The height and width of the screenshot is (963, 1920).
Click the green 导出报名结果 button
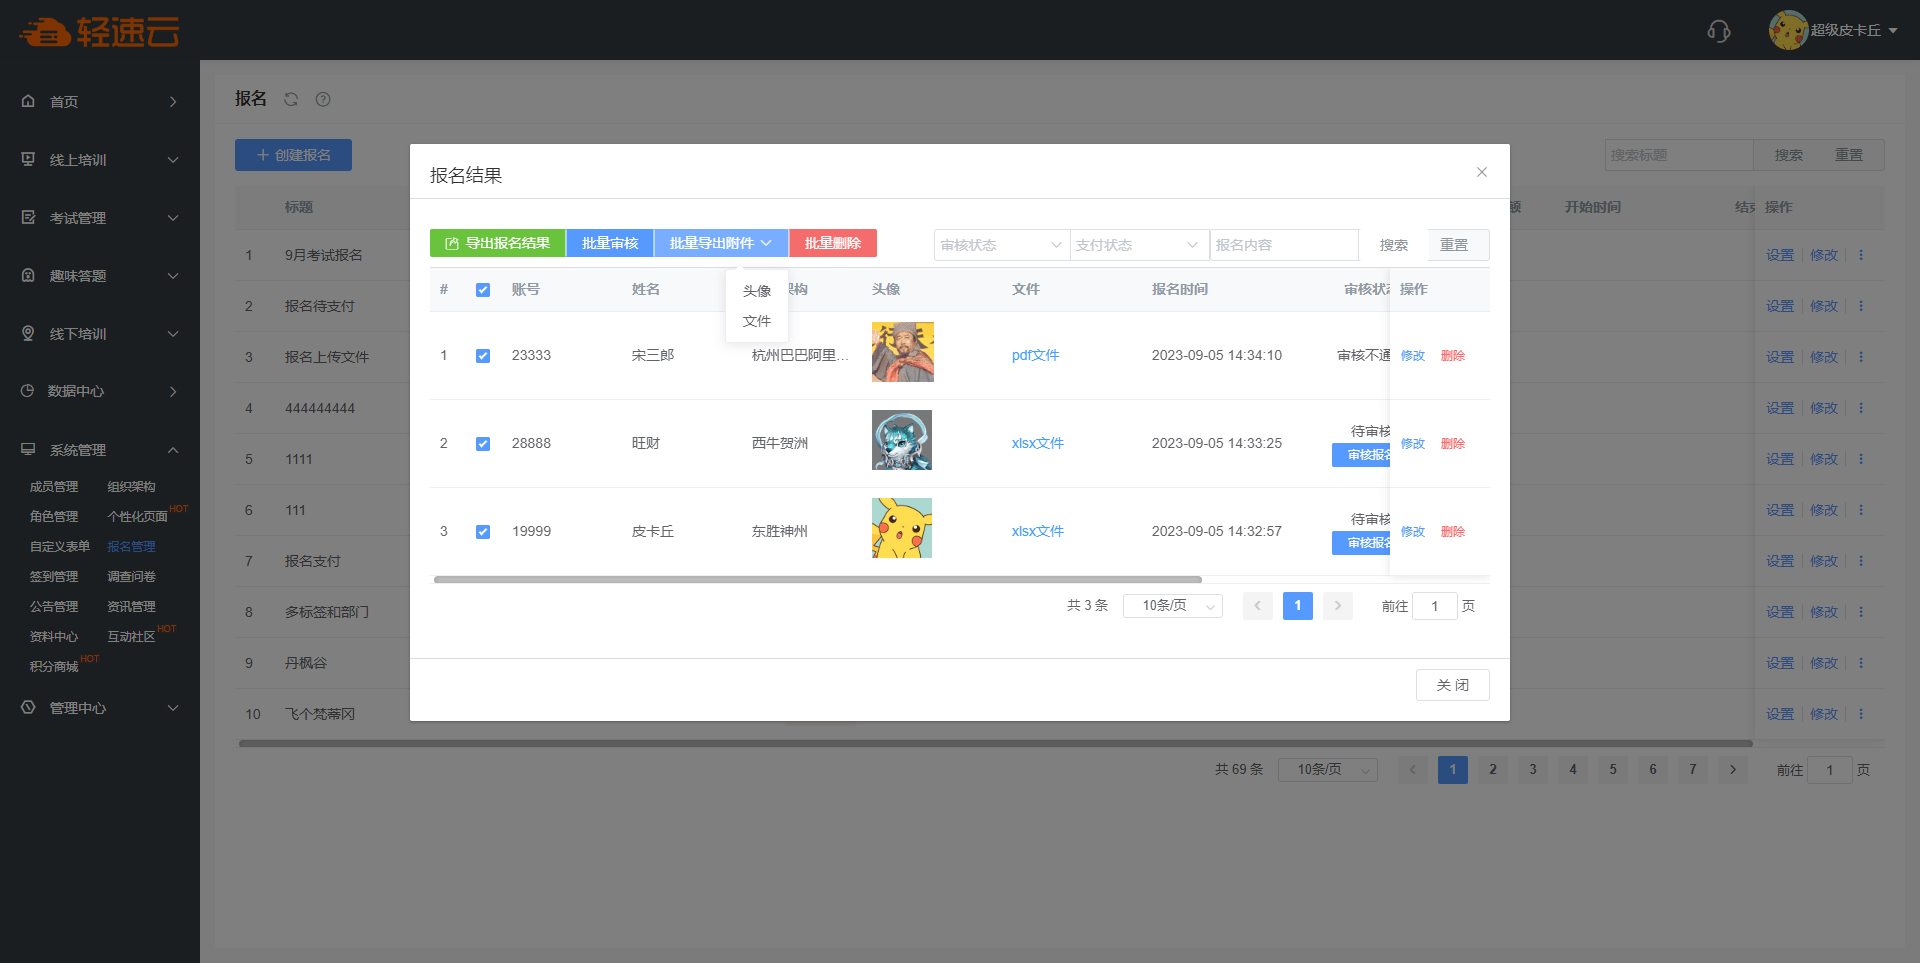click(497, 243)
